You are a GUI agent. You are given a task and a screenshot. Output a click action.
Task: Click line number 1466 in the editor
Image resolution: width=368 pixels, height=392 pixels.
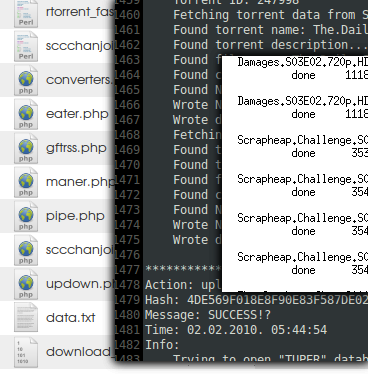click(x=127, y=105)
